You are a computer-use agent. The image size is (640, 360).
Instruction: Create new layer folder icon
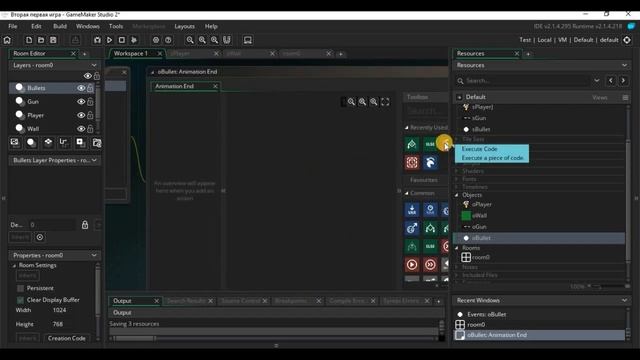pos(96,142)
